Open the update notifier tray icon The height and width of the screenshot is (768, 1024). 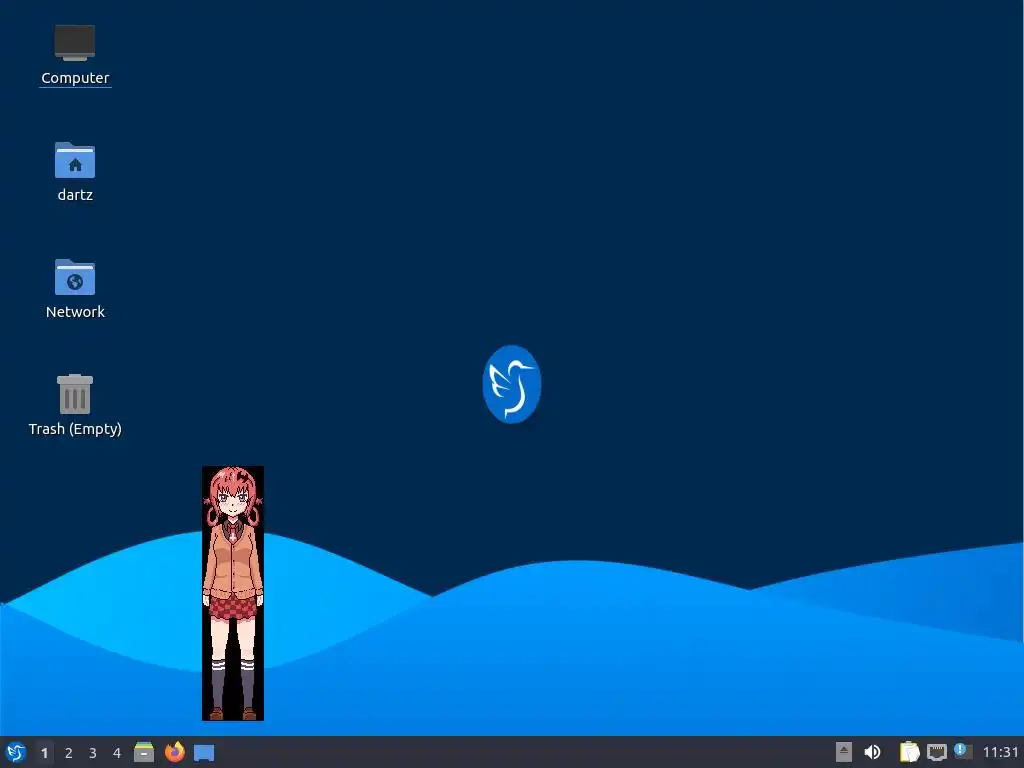pyautogui.click(x=963, y=751)
